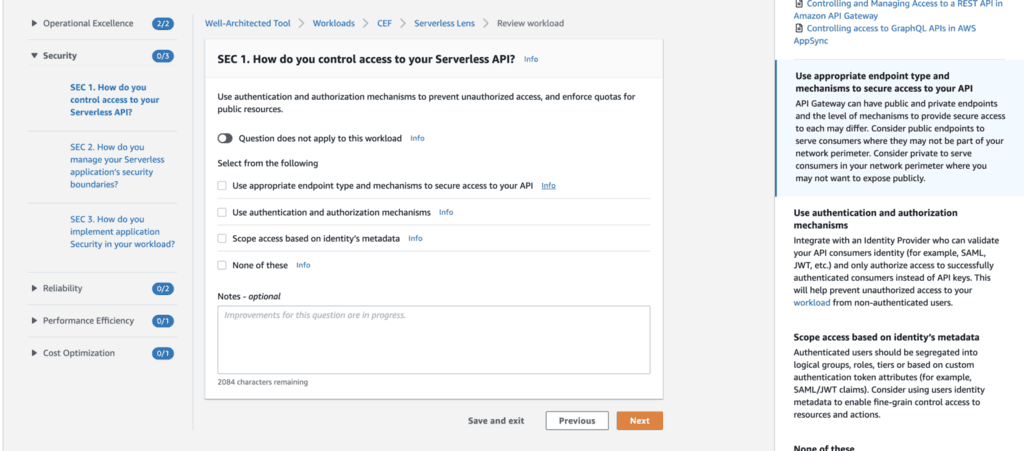Check 'Use authentication and authorization mechanisms' box

222,212
